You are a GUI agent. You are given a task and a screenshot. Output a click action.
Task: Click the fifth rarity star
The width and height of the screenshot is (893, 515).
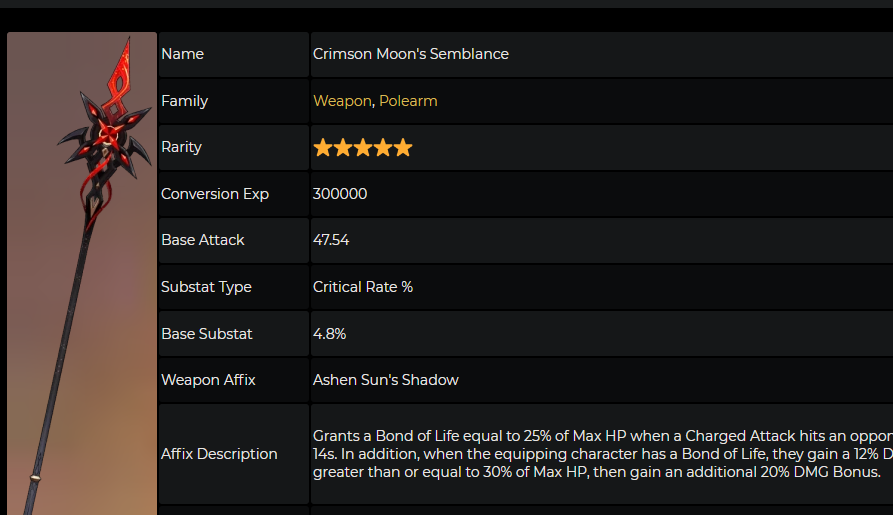[x=403, y=148]
